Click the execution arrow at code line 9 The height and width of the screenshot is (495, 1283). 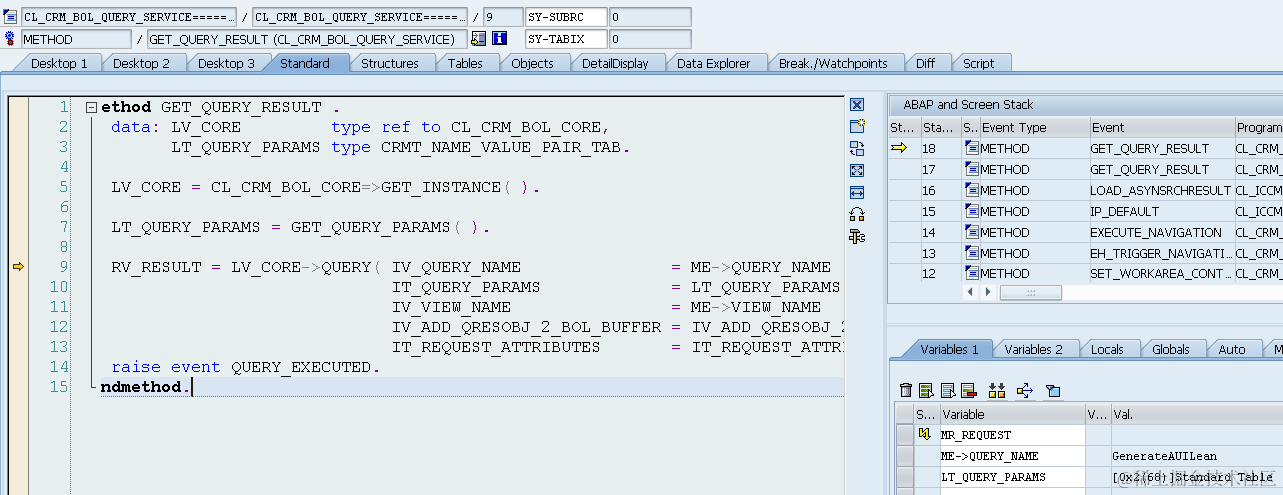(x=18, y=267)
